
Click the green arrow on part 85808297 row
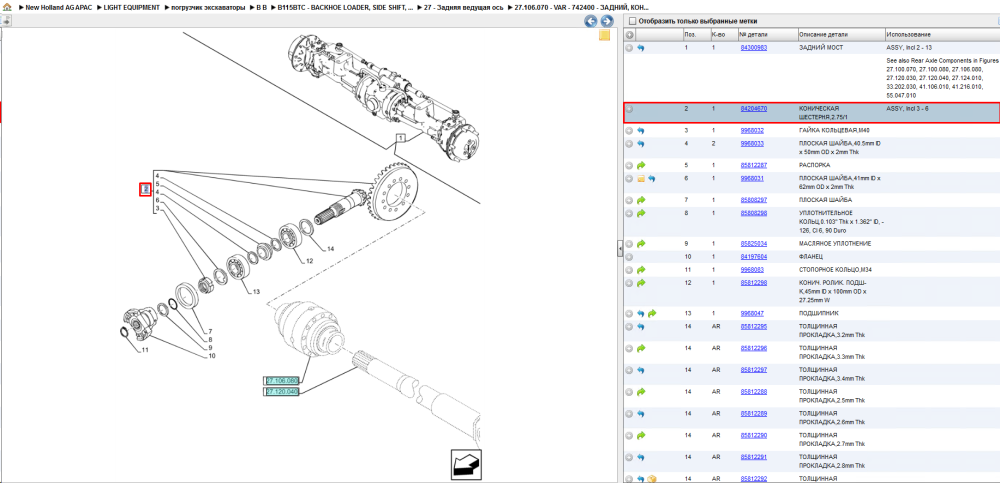pyautogui.click(x=640, y=200)
